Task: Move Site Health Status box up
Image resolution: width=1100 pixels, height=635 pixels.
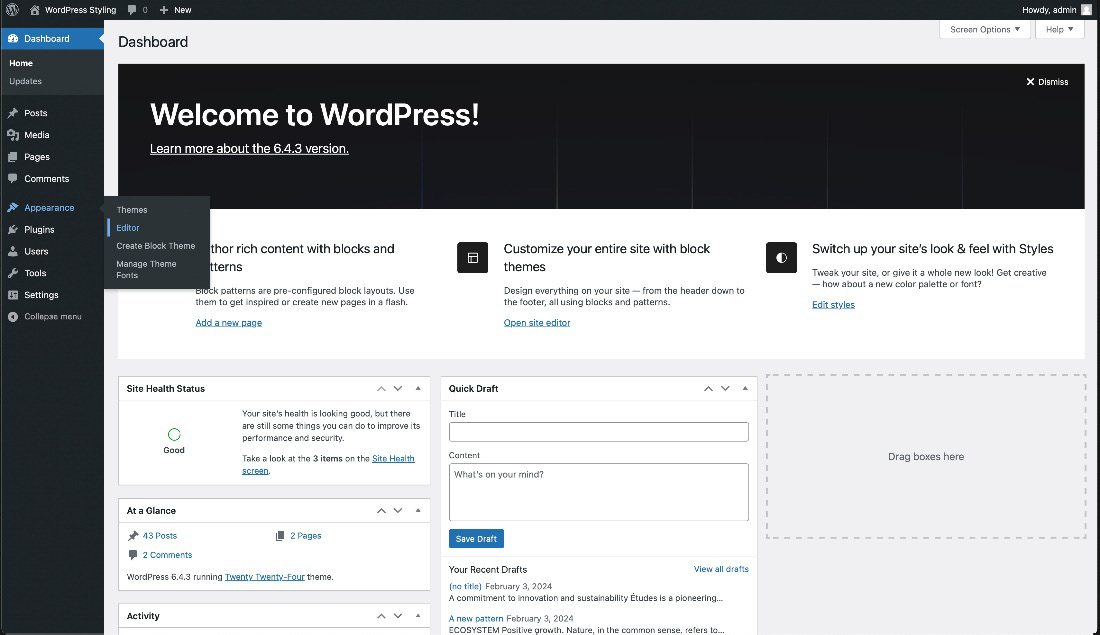Action: pos(381,389)
